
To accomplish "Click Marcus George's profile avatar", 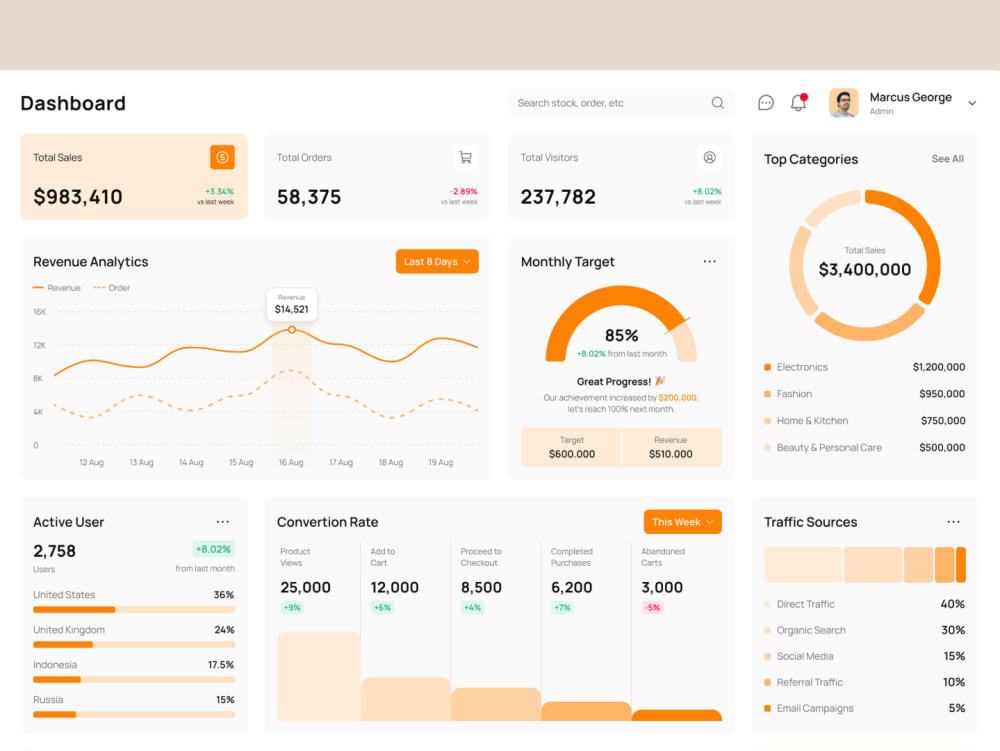I will click(843, 103).
